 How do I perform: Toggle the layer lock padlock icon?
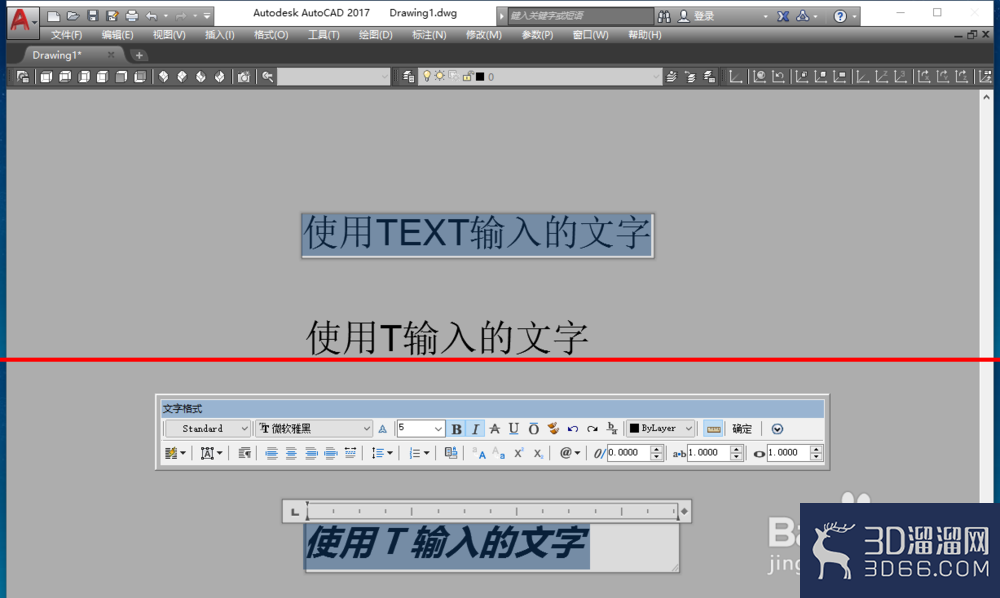coord(467,77)
